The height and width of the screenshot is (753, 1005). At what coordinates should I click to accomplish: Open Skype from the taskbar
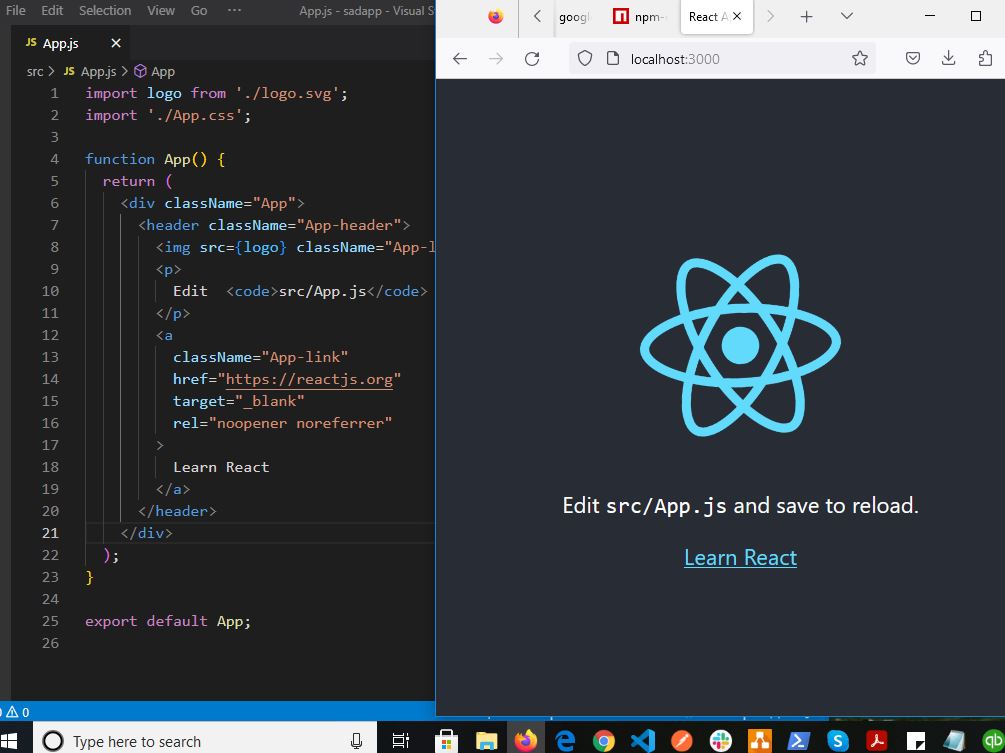838,740
